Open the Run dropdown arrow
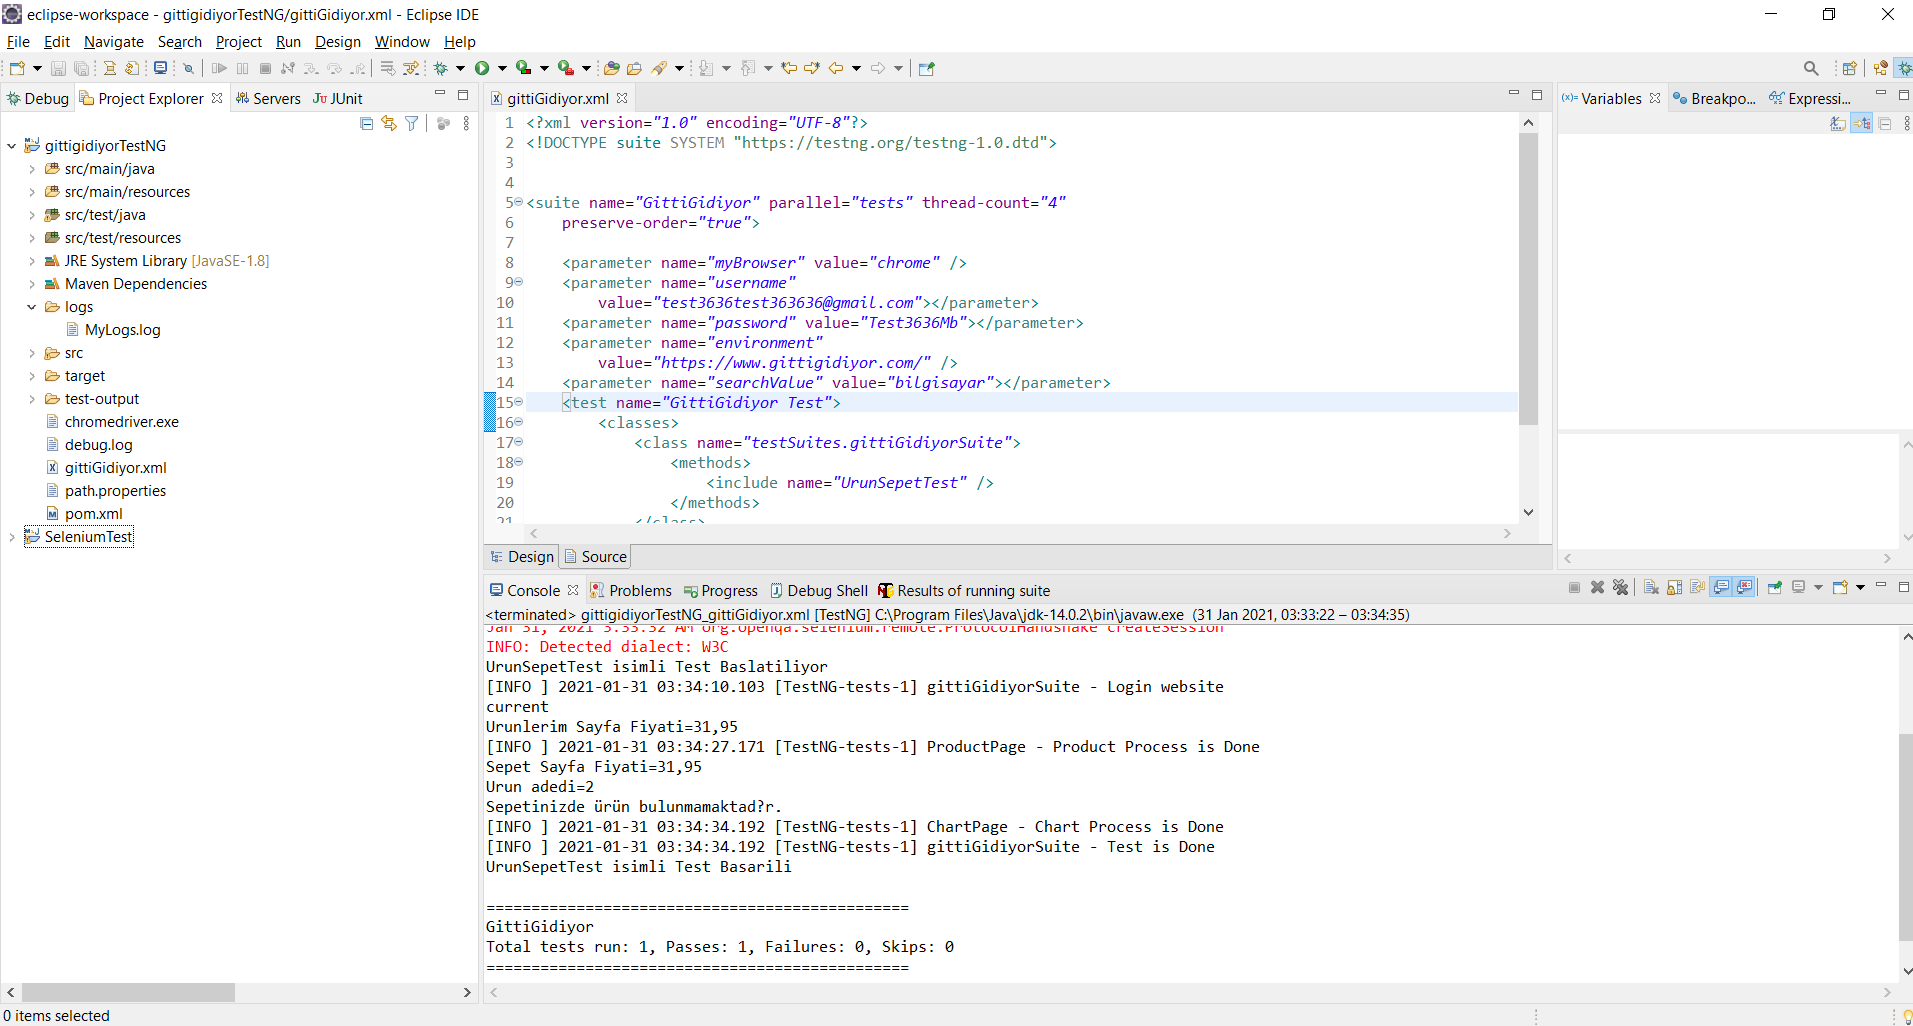Viewport: 1913px width, 1026px height. pos(503,68)
